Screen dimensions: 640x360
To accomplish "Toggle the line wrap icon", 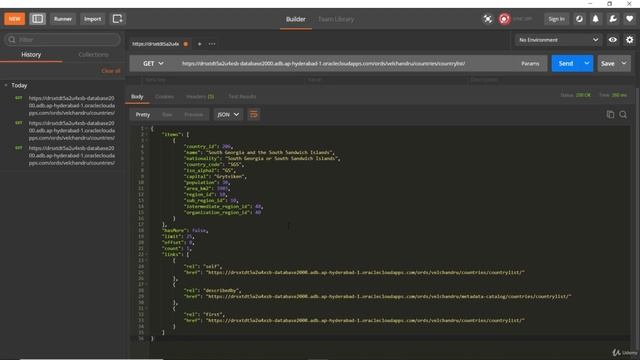I will tap(253, 115).
